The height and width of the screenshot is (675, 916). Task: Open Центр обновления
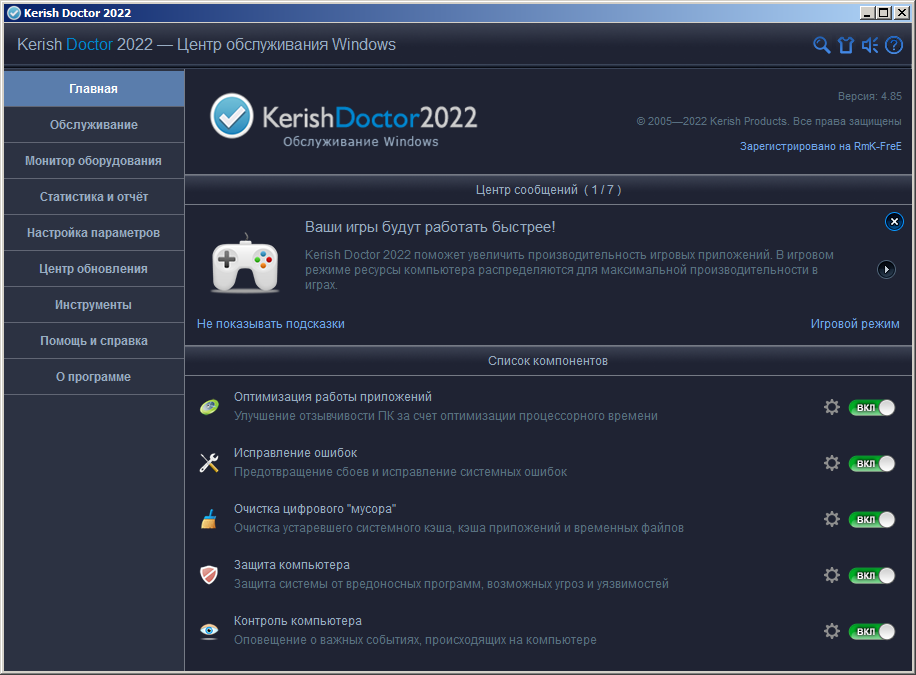(x=94, y=269)
